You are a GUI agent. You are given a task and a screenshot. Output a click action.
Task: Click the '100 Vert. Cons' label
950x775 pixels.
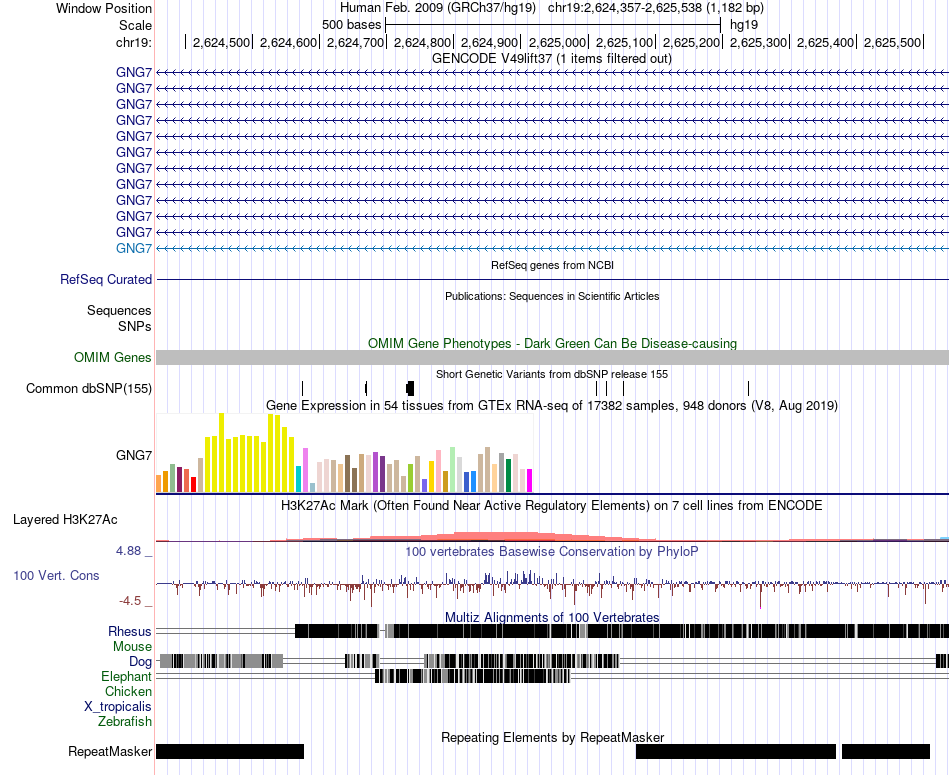(56, 576)
